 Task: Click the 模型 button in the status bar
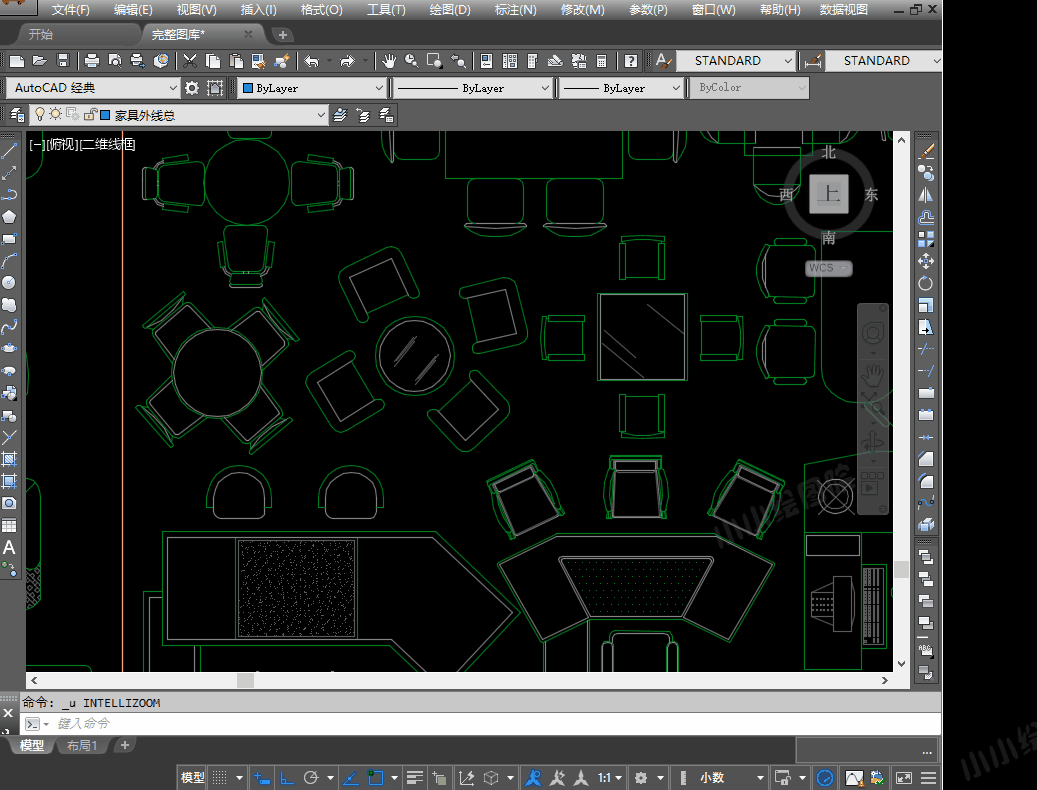(192, 778)
